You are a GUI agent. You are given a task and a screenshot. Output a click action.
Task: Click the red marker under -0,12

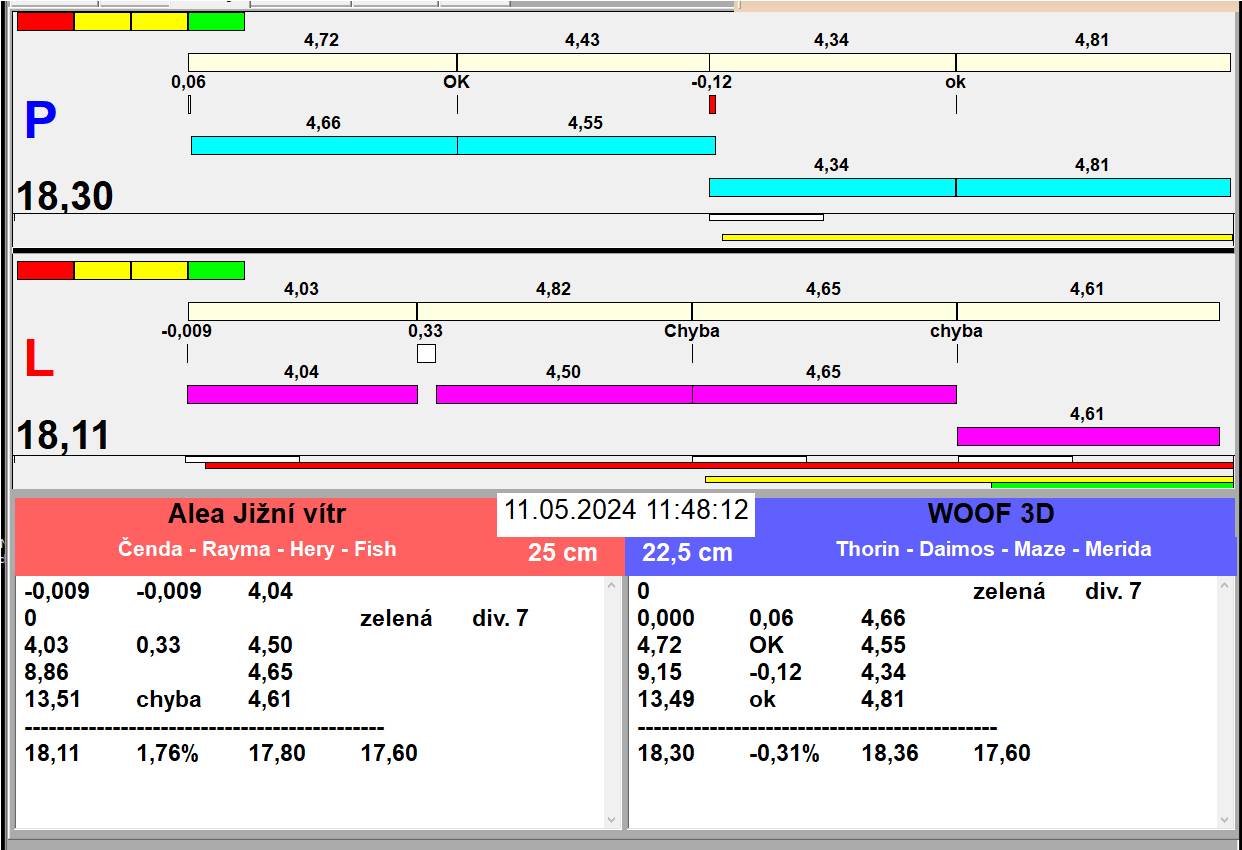tap(712, 104)
